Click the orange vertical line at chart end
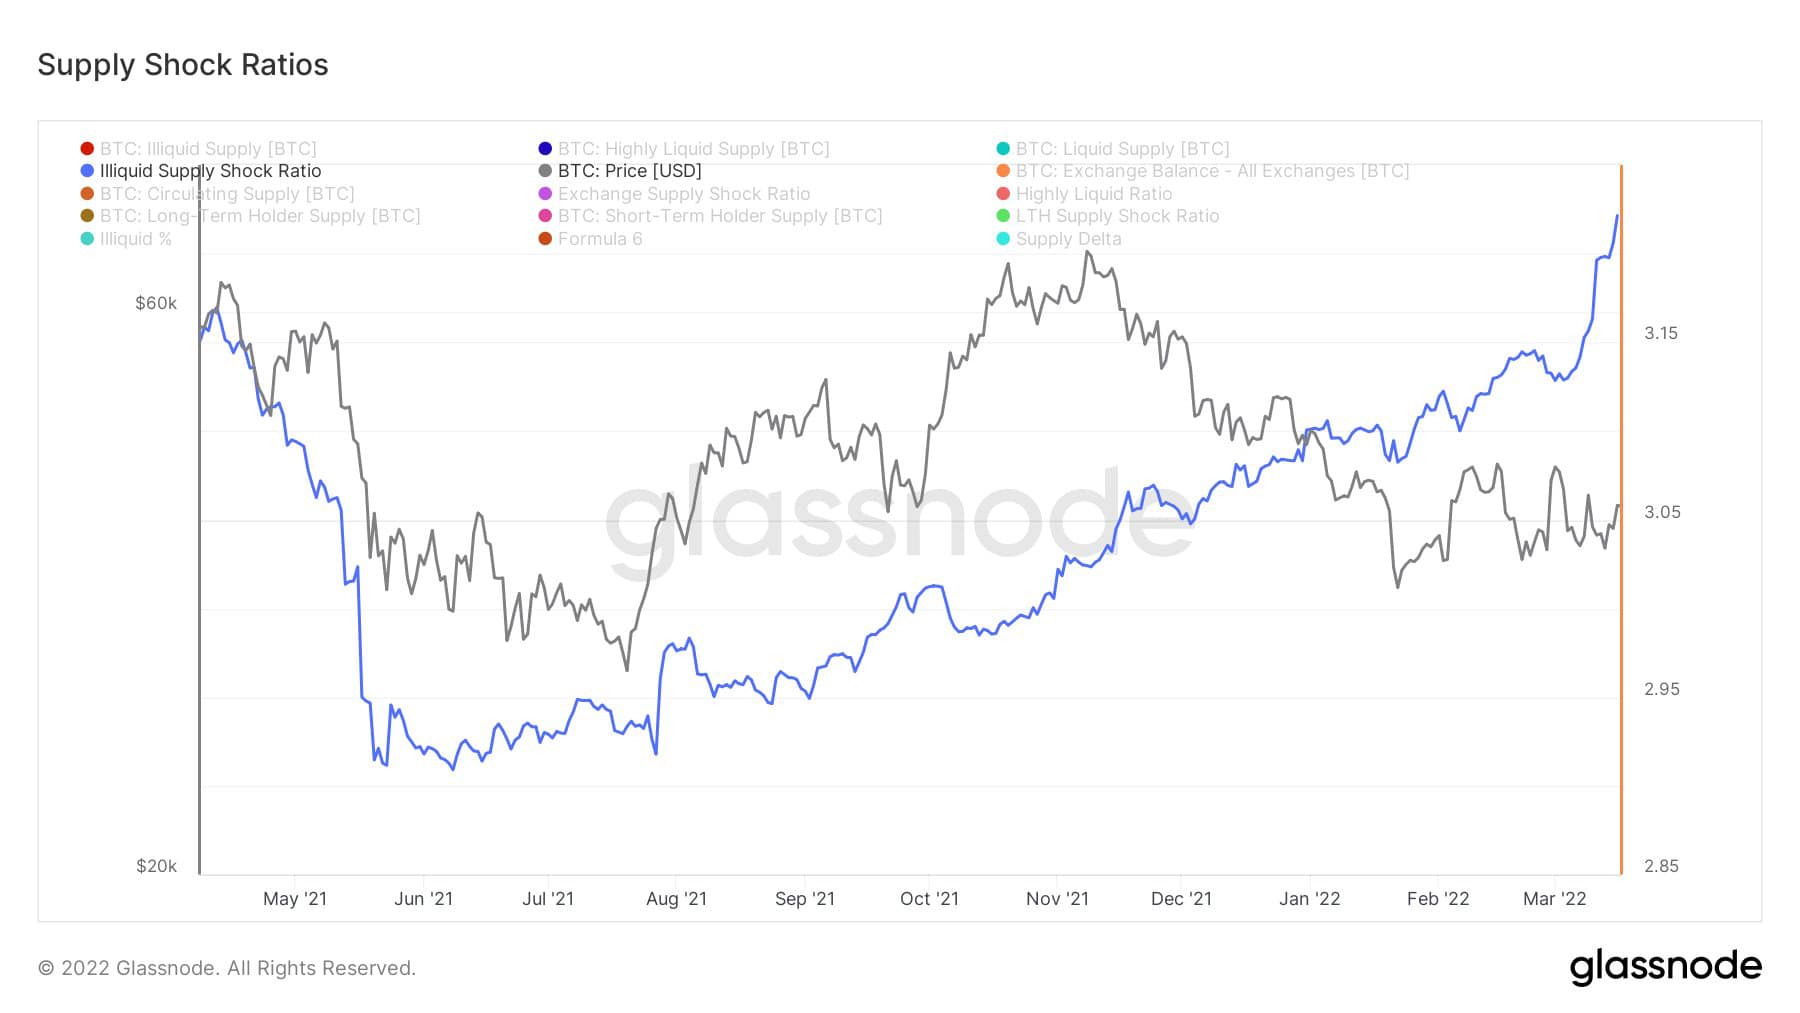The height and width of the screenshot is (1013, 1800). (x=1621, y=520)
